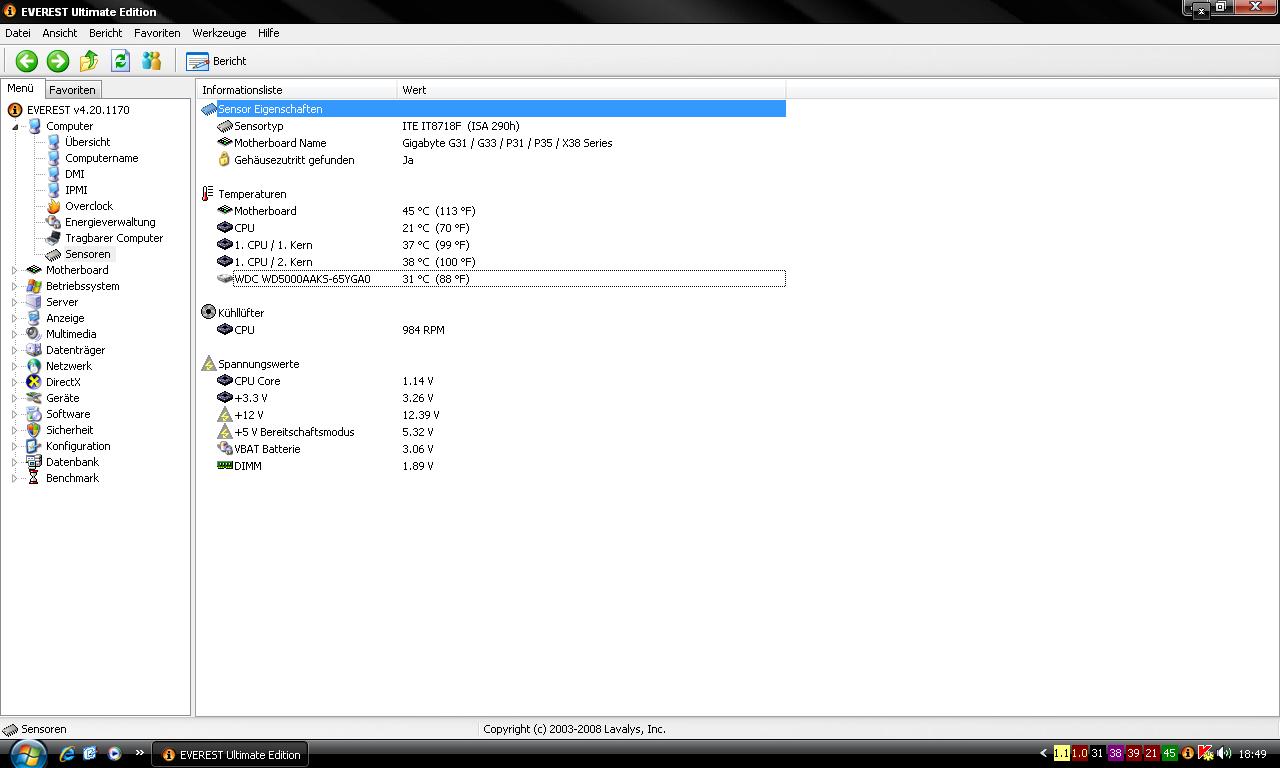
Task: Refresh the sensor readings via toolbar icon
Action: (120, 61)
